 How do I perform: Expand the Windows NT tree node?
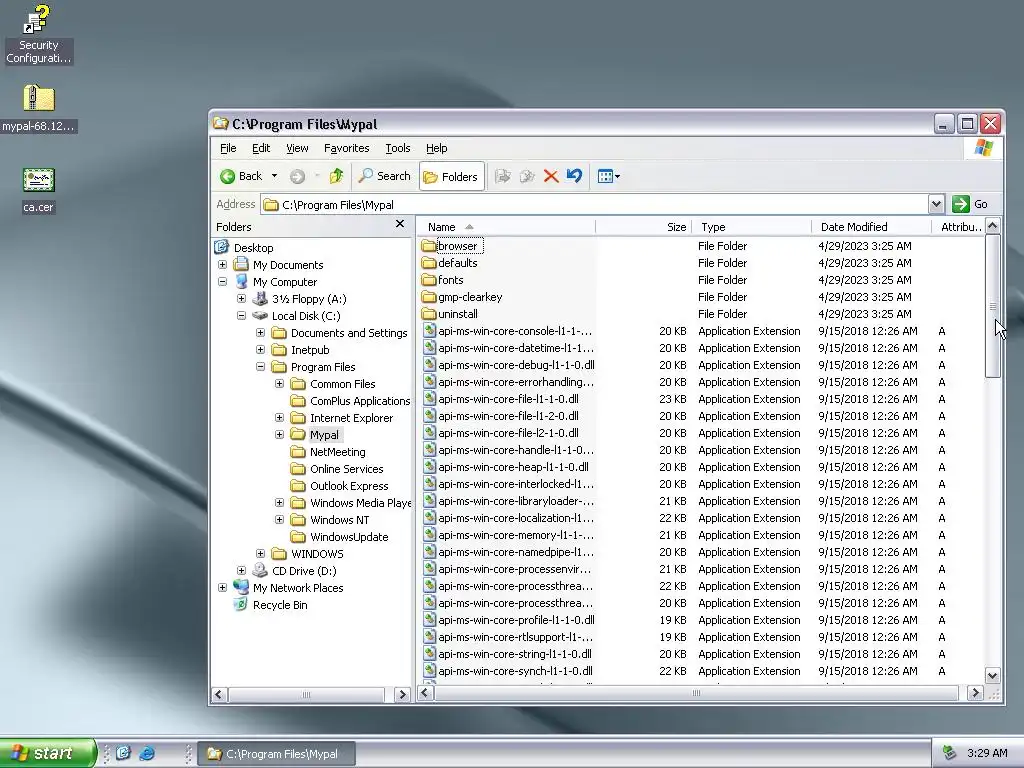(279, 519)
